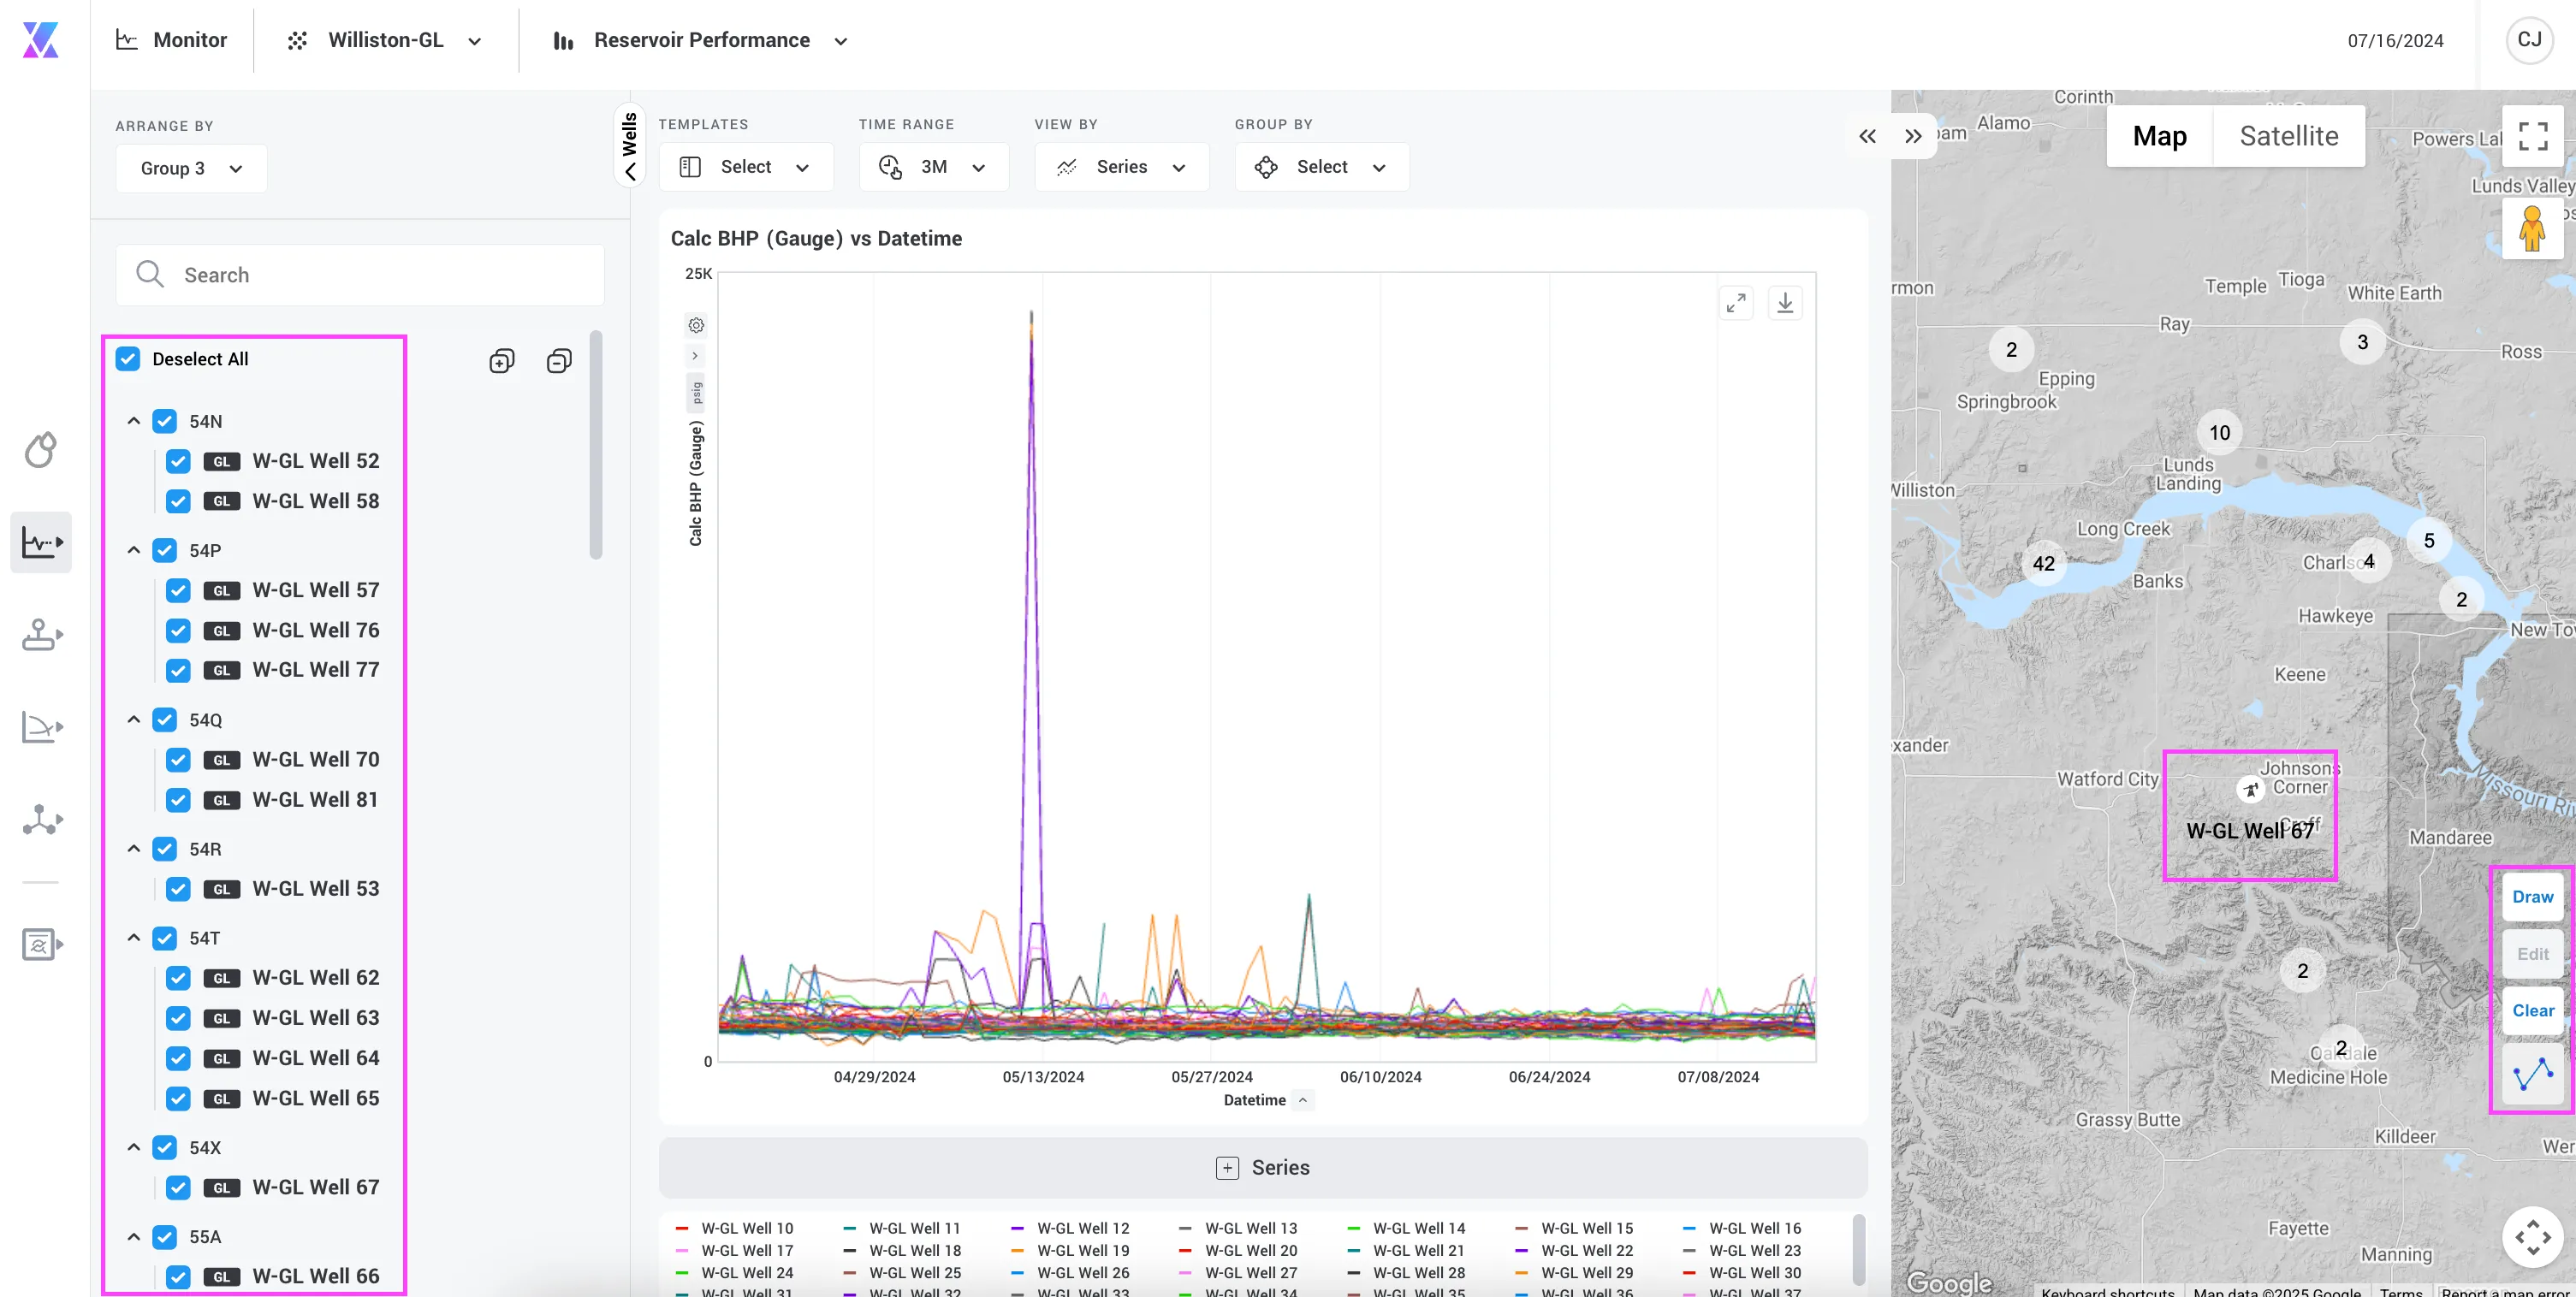2576x1297 pixels.
Task: Click the well Search field
Action: (360, 275)
